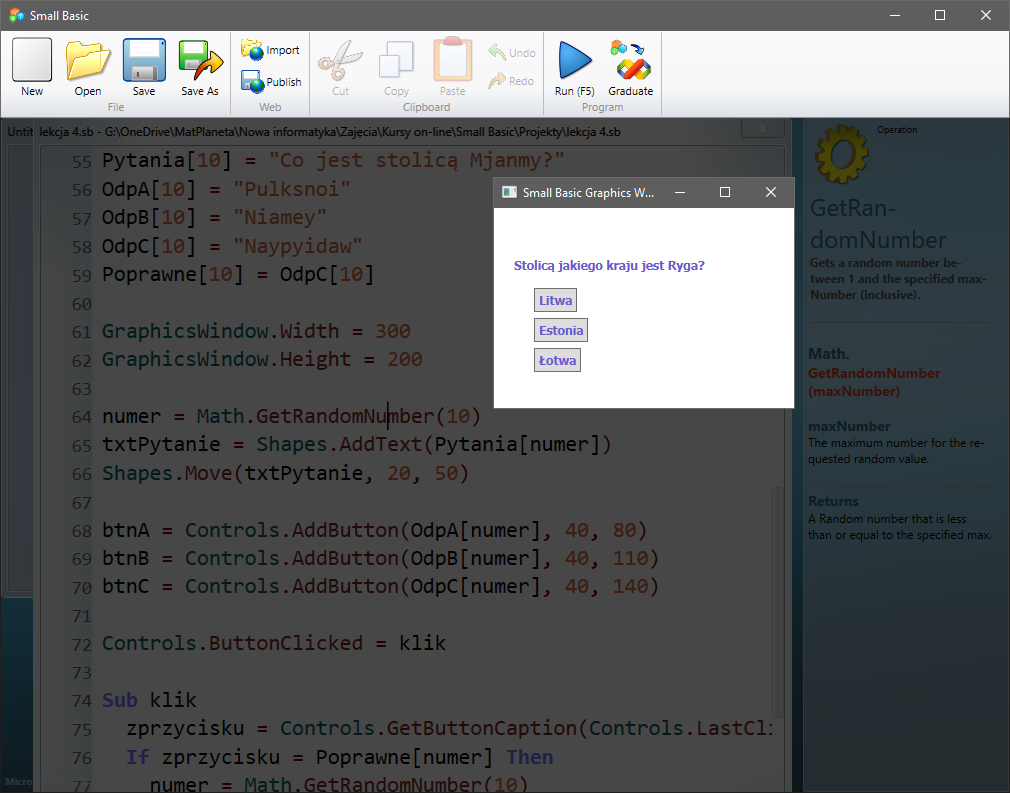Click line 56 with "Pulksnoi"
This screenshot has height=793, width=1010.
click(226, 189)
